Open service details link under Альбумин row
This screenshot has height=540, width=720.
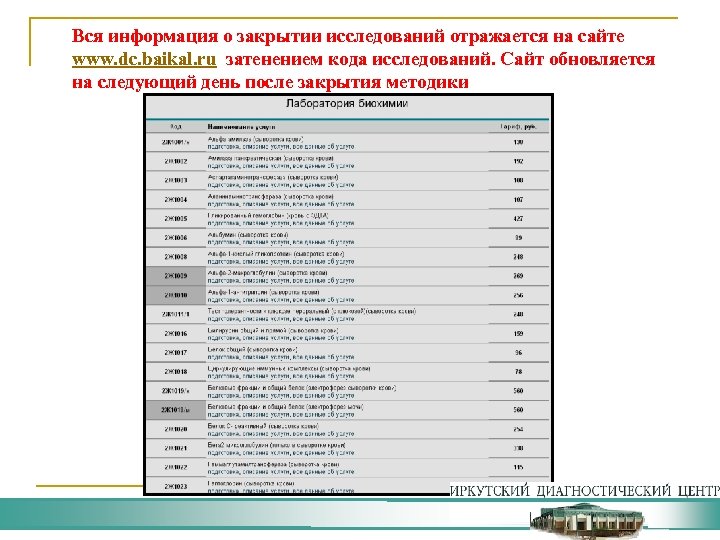tap(281, 242)
